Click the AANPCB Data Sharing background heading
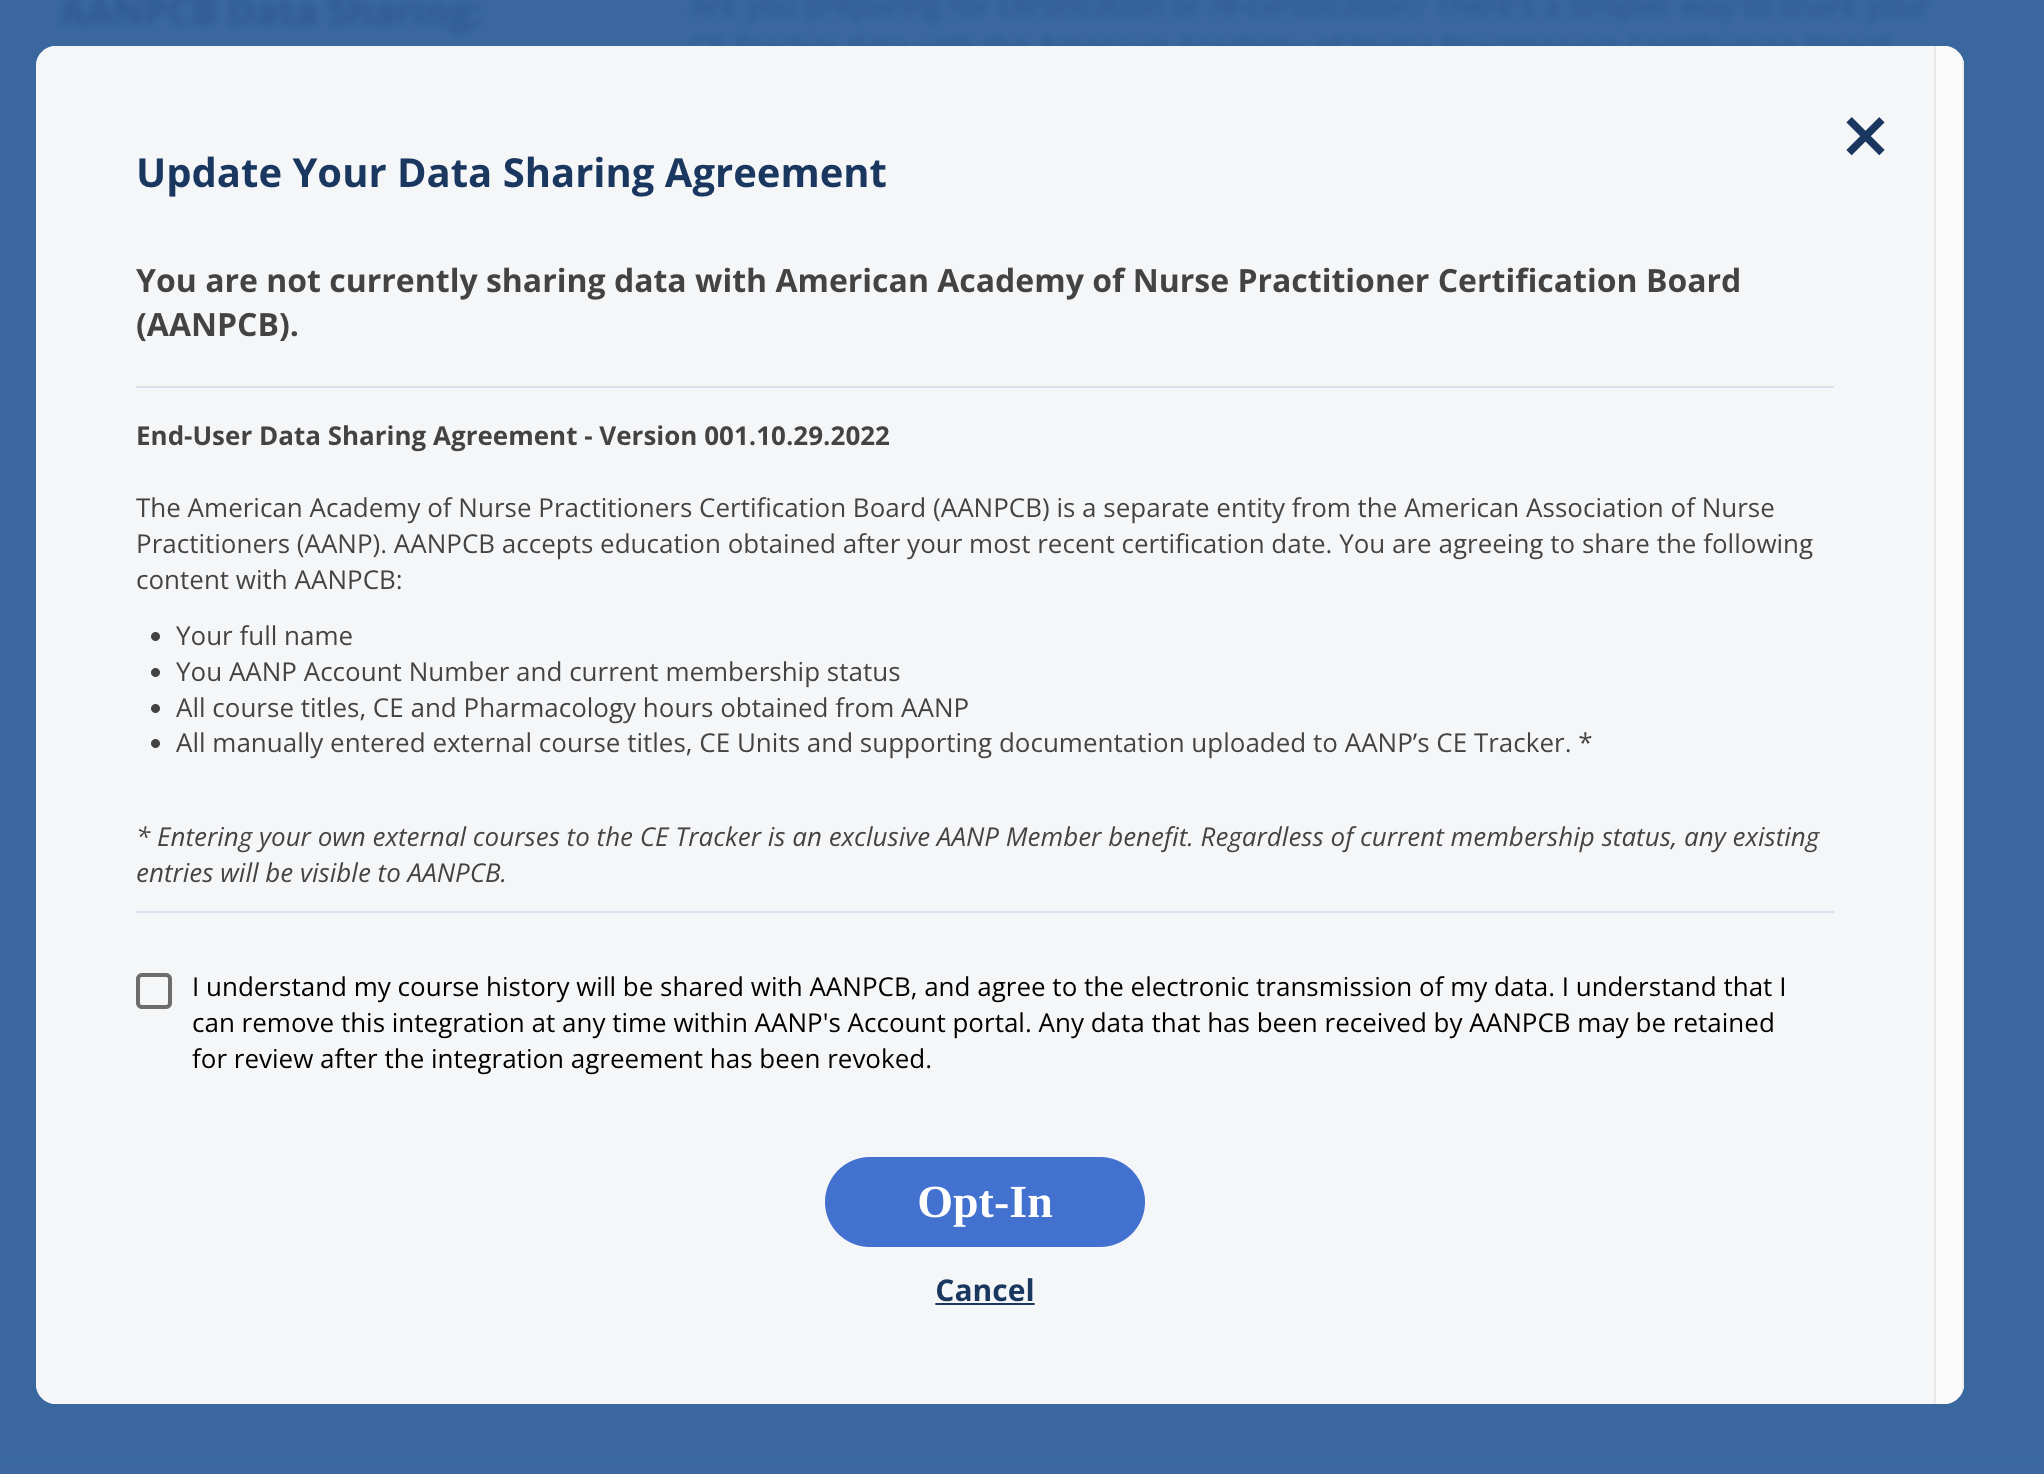Screen dimensions: 2044x1474 click(x=270, y=10)
